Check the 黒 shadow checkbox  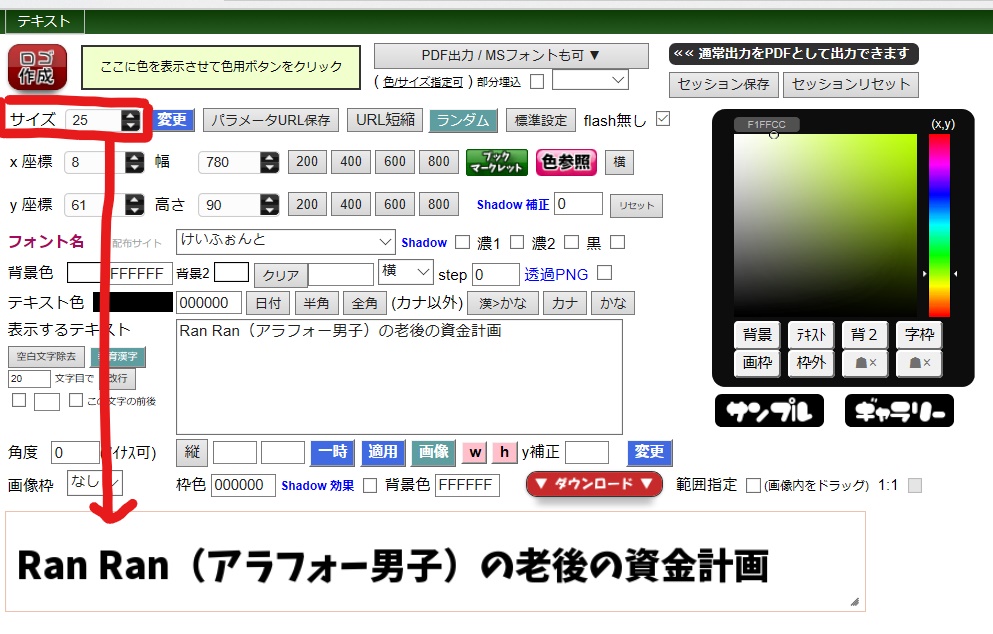pos(617,242)
